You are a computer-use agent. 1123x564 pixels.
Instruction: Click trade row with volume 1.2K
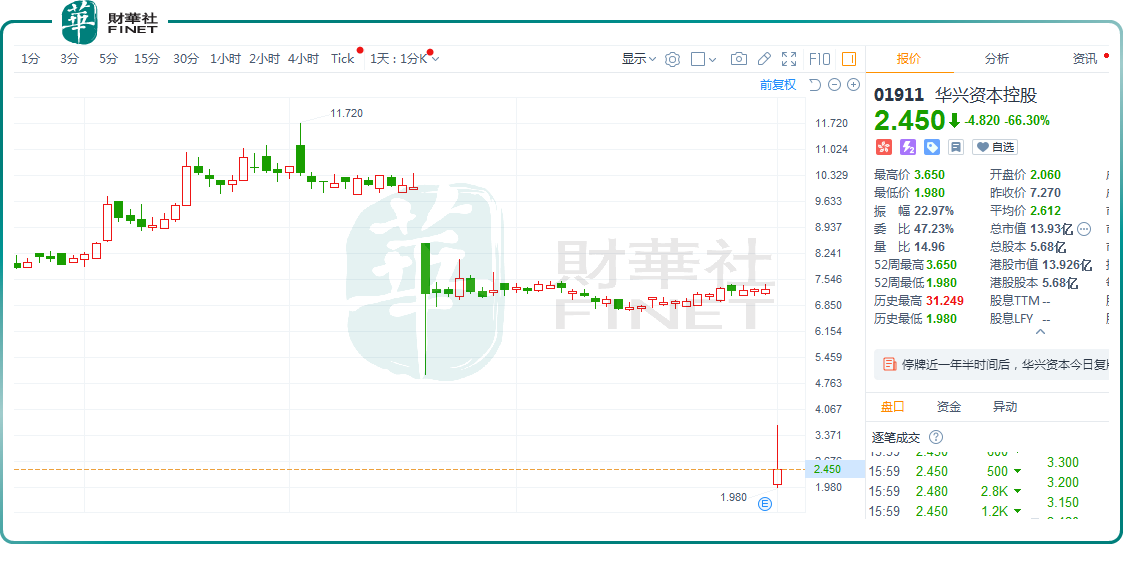coord(945,511)
